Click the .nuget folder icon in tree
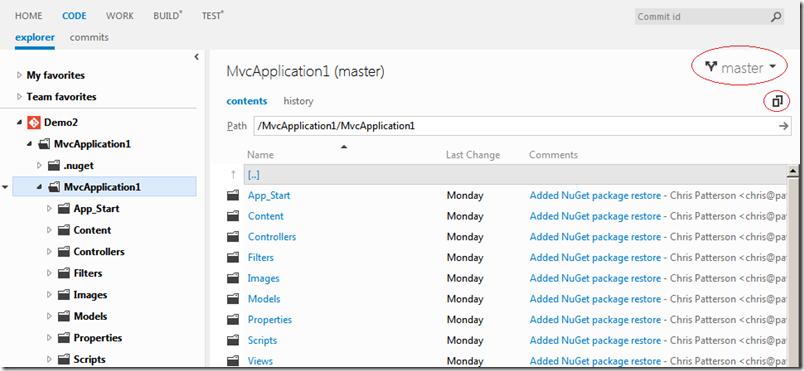 pyautogui.click(x=54, y=166)
